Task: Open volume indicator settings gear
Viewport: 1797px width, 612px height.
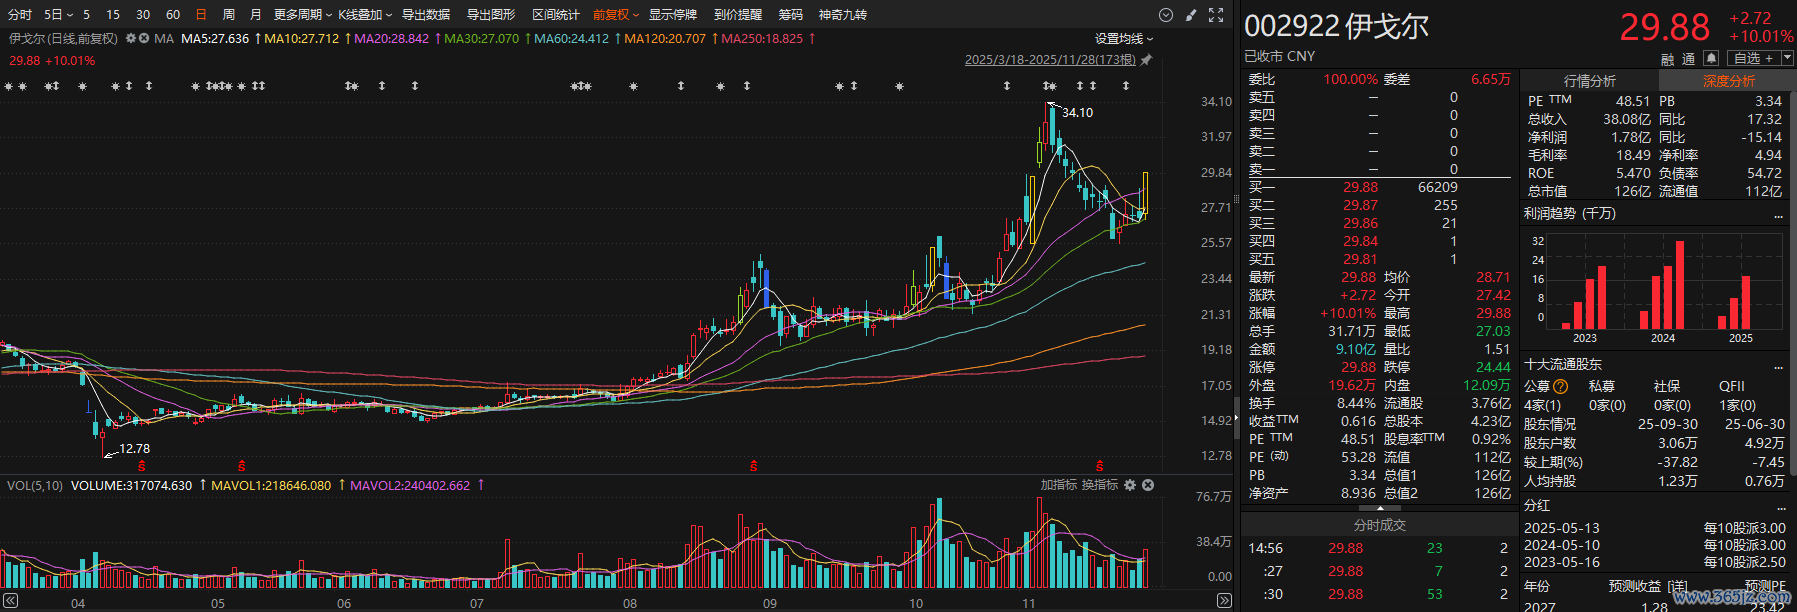Action: pos(1130,485)
